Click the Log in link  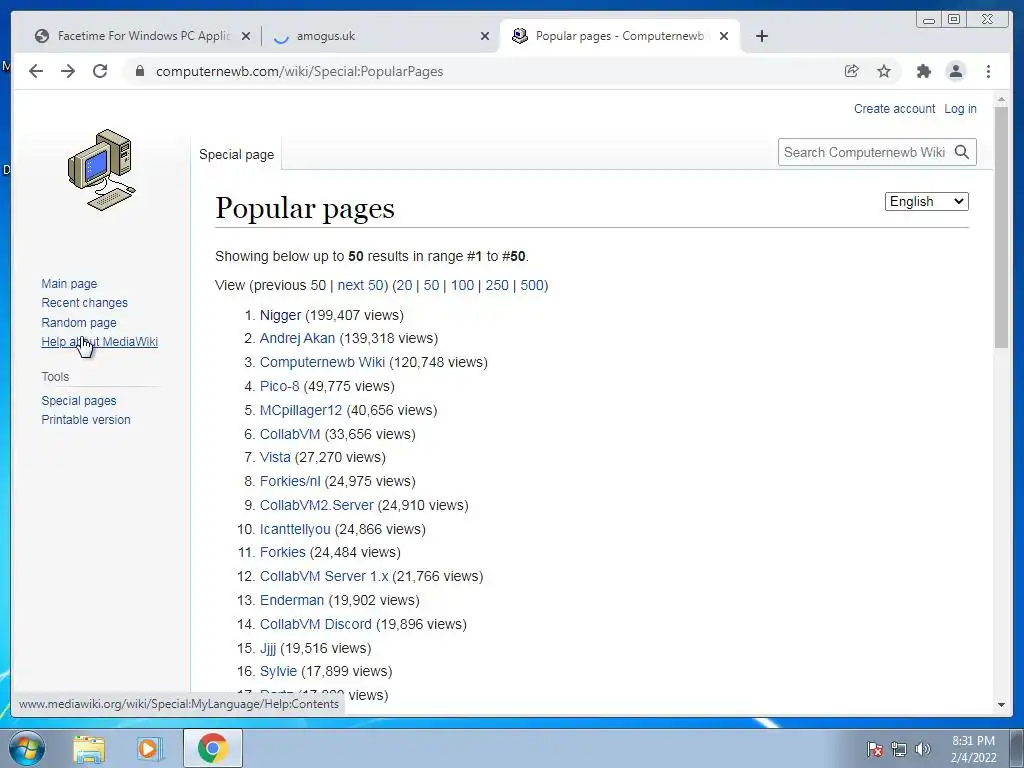(x=960, y=108)
